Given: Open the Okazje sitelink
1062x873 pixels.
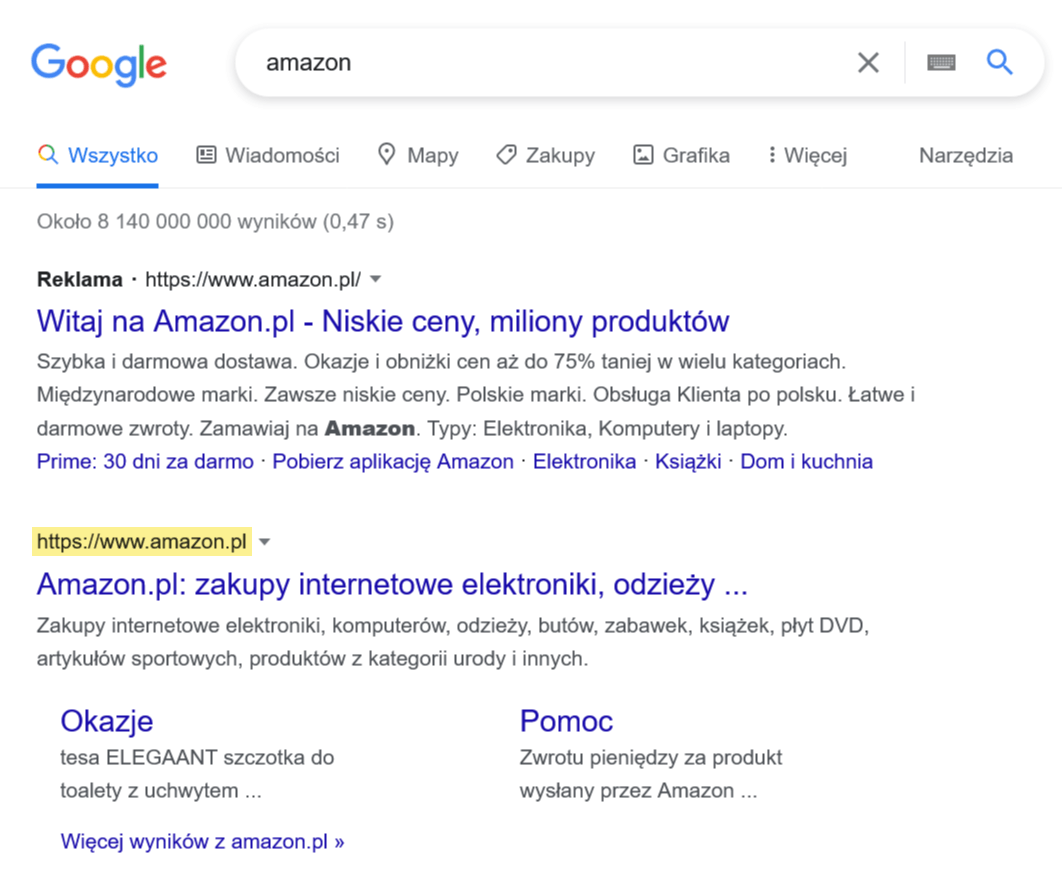Looking at the screenshot, I should tap(107, 720).
